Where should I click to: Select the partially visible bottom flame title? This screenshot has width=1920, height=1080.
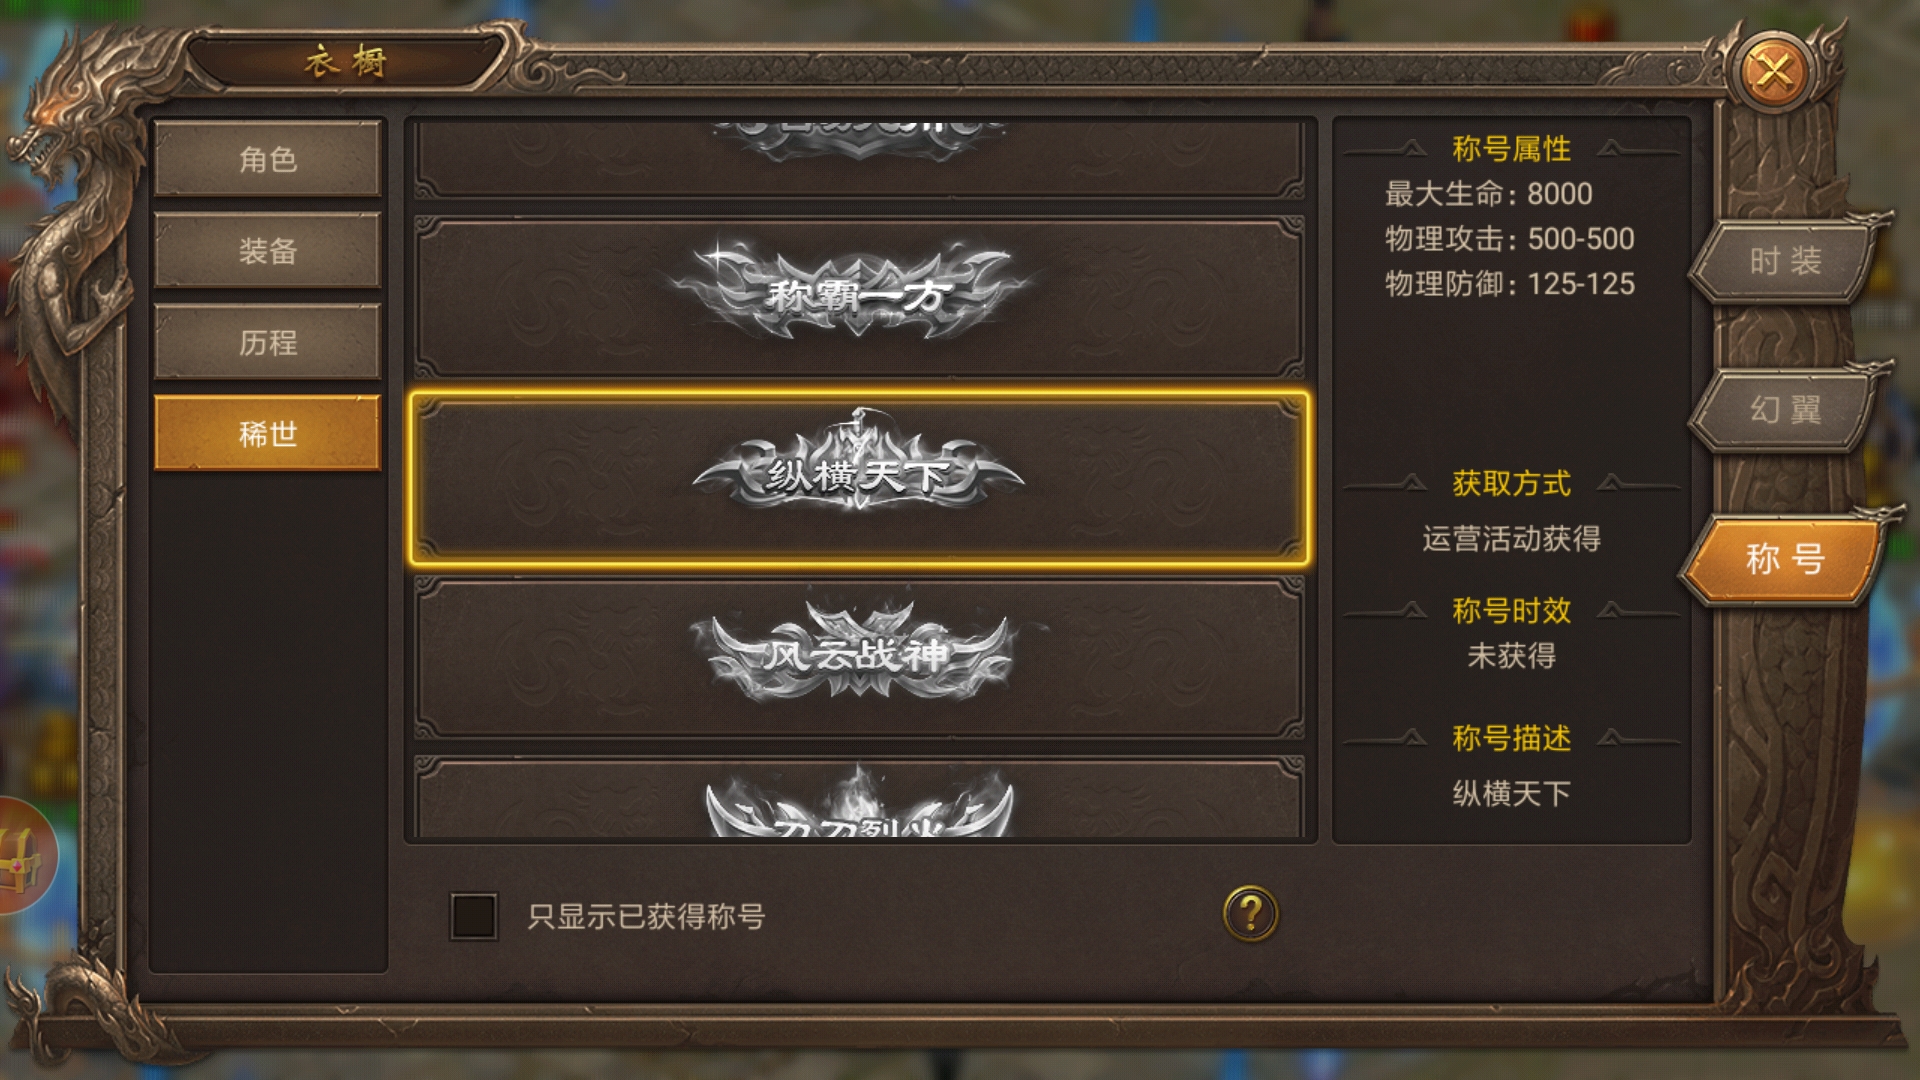(x=859, y=797)
